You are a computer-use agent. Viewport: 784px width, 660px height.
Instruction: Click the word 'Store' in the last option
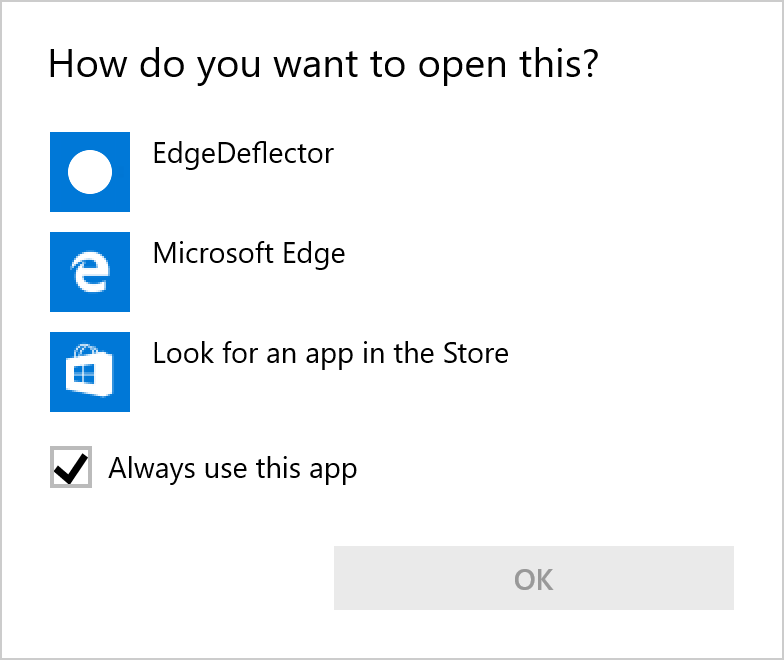pos(476,353)
